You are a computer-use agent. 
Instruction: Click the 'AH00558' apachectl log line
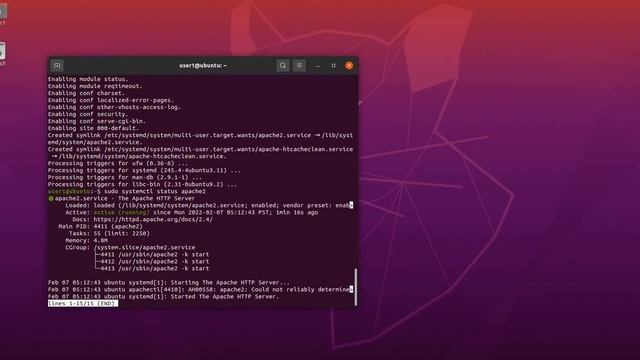tap(200, 289)
